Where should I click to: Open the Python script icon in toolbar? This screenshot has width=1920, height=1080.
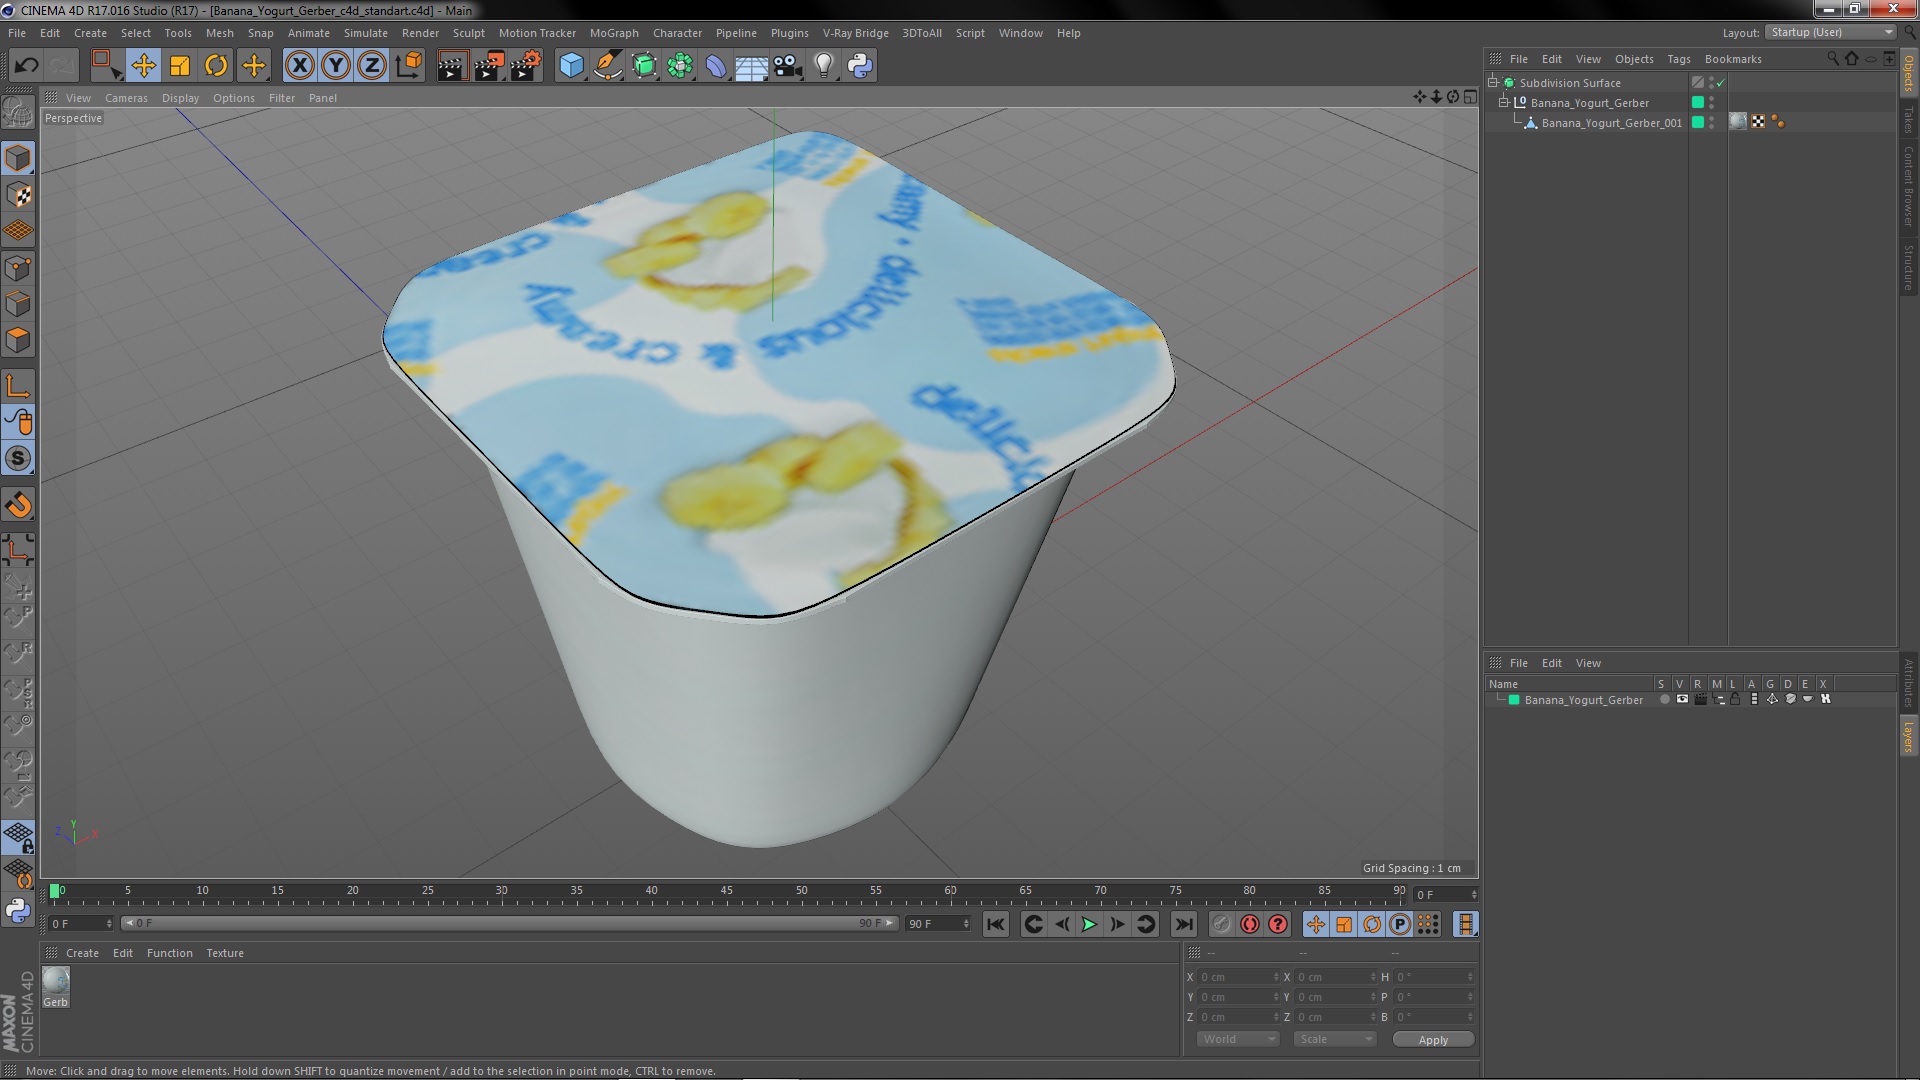click(860, 66)
